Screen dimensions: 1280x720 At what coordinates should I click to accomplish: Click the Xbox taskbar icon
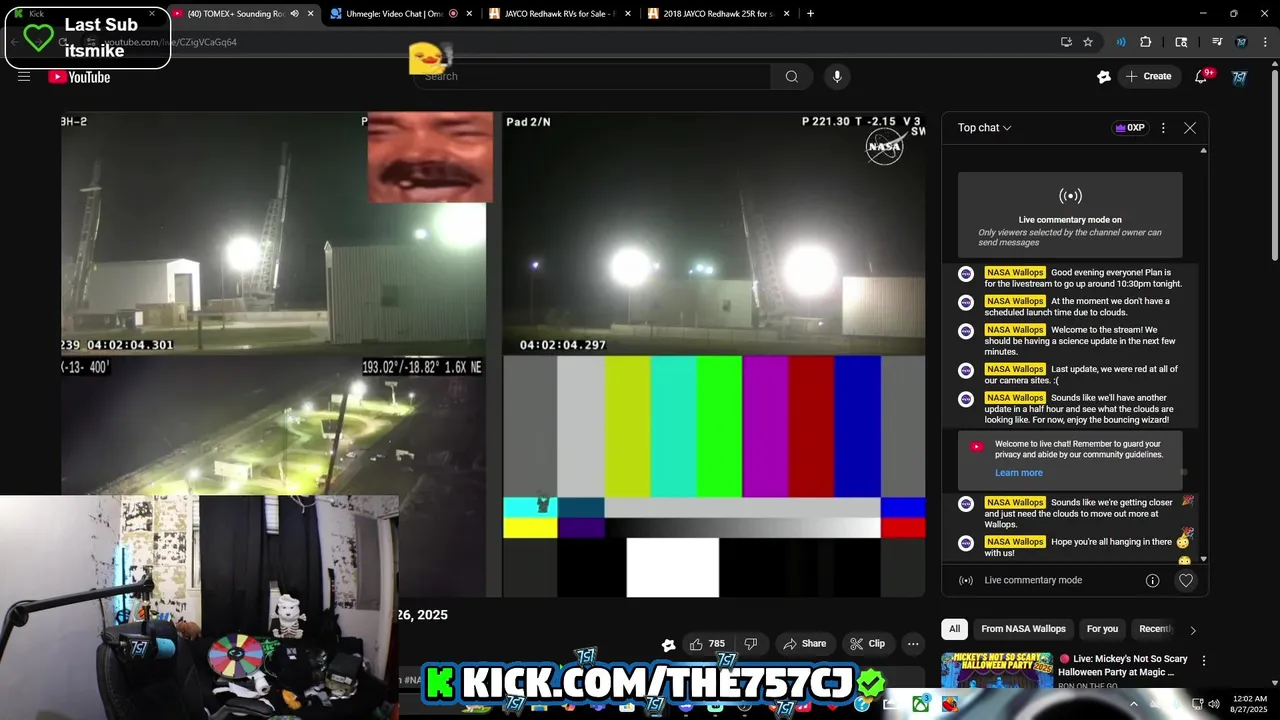[920, 705]
